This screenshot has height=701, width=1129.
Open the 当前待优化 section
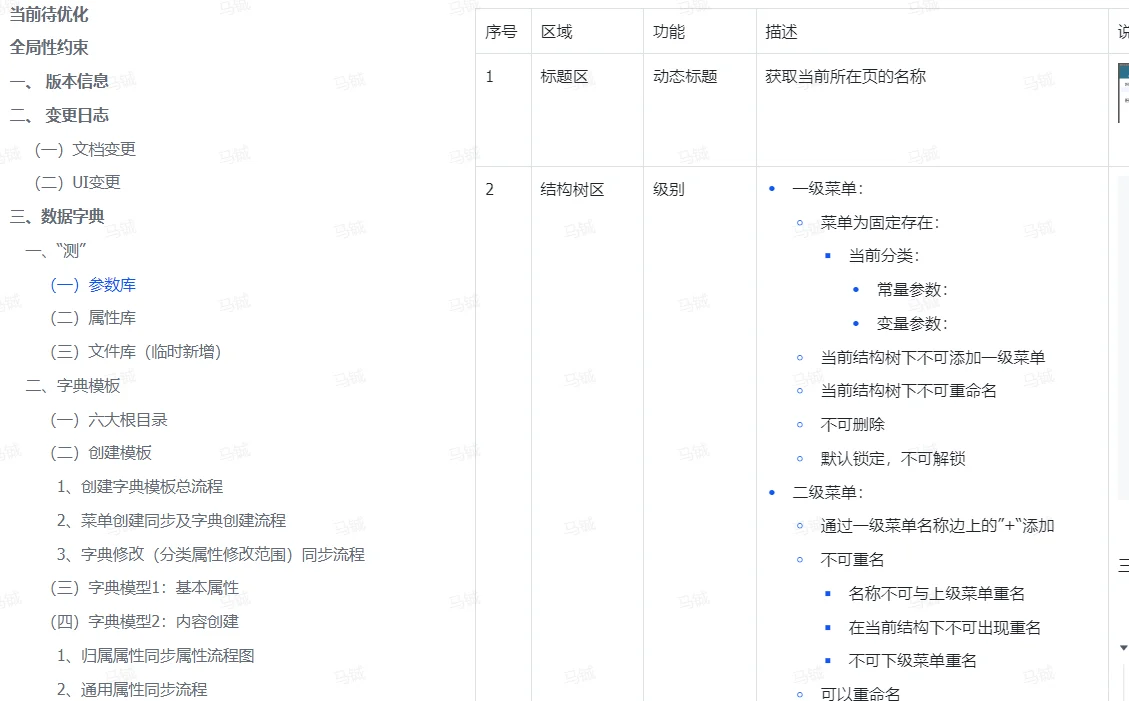point(49,15)
